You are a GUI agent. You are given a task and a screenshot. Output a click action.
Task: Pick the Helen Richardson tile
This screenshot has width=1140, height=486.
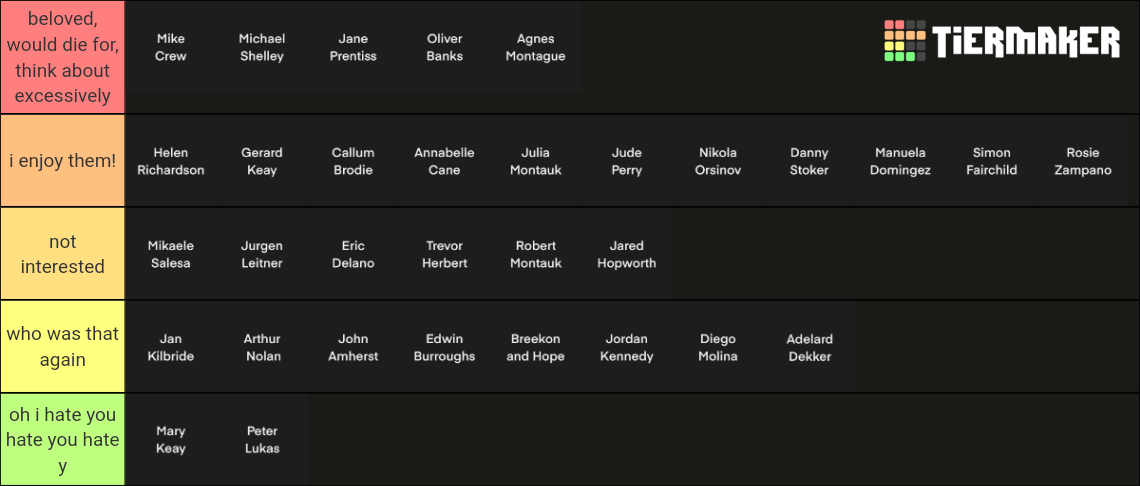tap(171, 161)
